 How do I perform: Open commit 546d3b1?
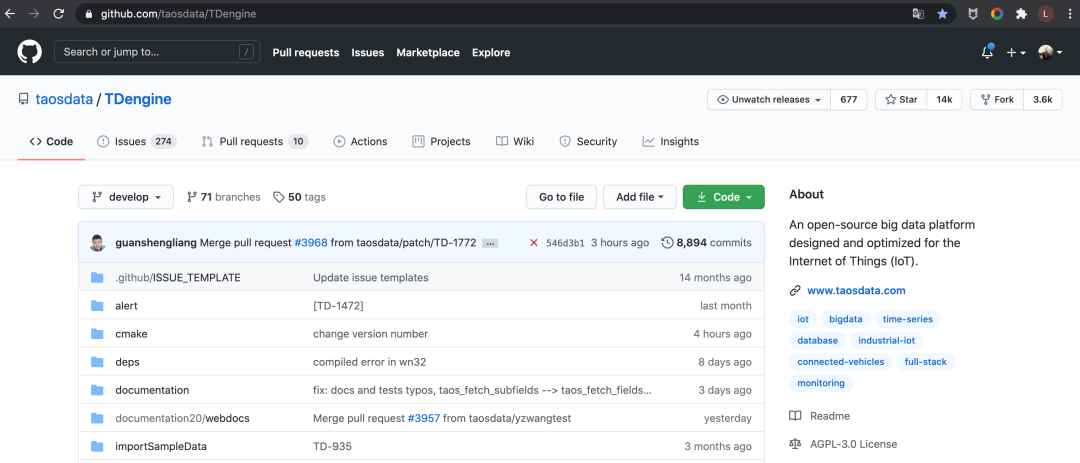(x=565, y=243)
